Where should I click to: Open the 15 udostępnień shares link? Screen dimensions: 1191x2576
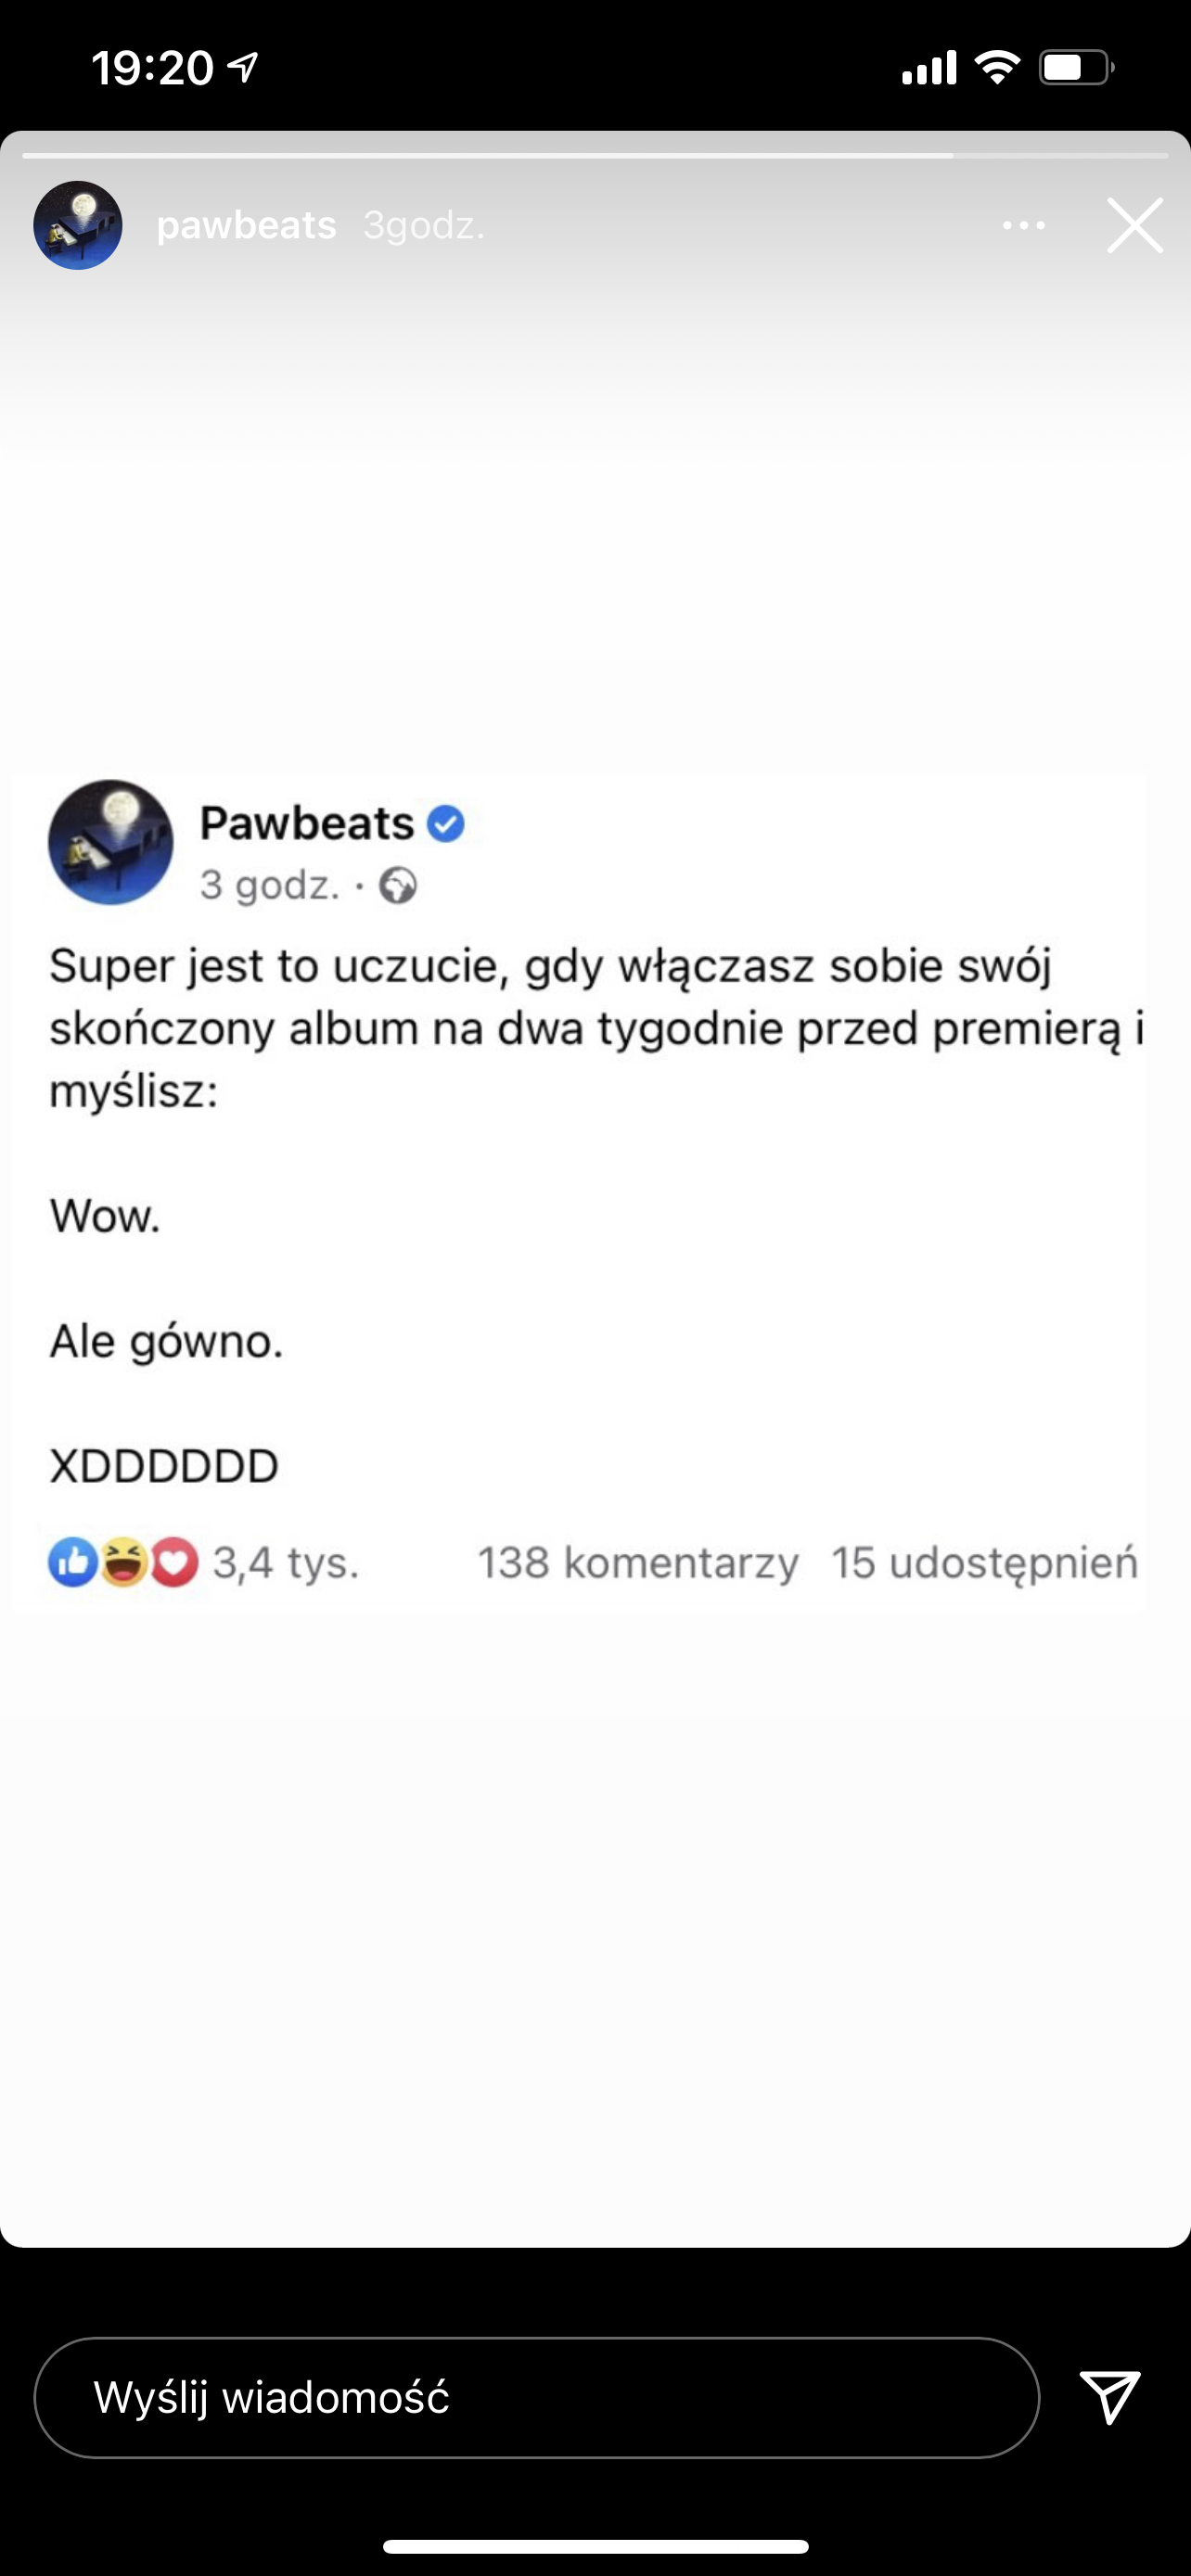(x=985, y=1563)
